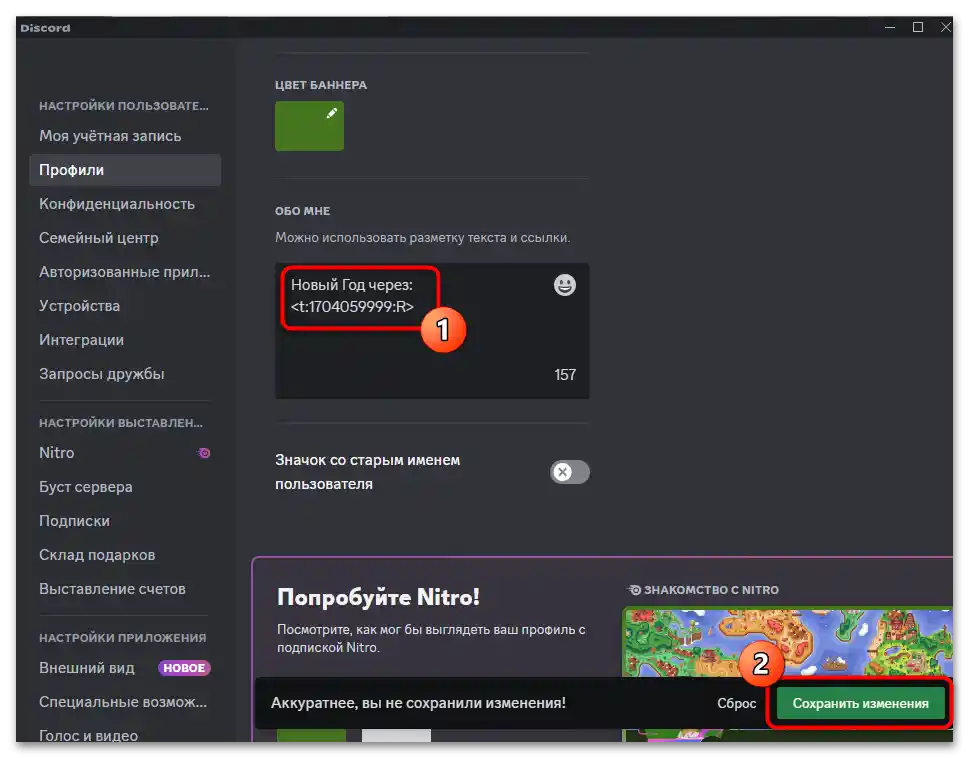
Task: Maximize the Discord window
Action: point(918,27)
